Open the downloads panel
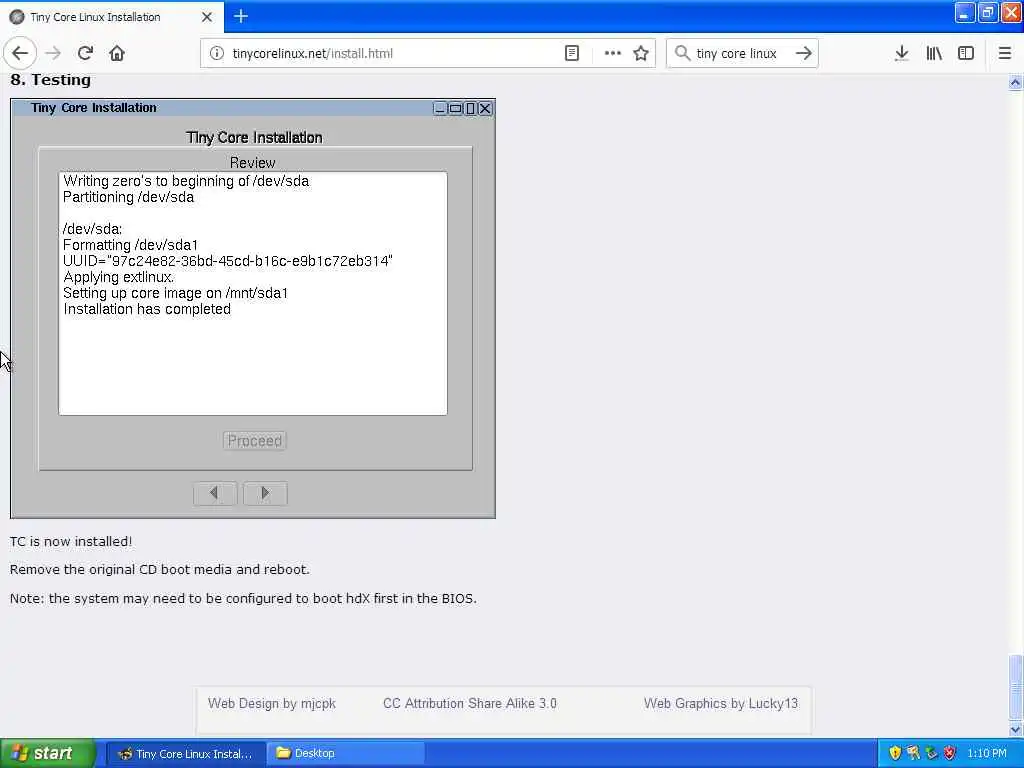1024x768 pixels. pos(901,53)
